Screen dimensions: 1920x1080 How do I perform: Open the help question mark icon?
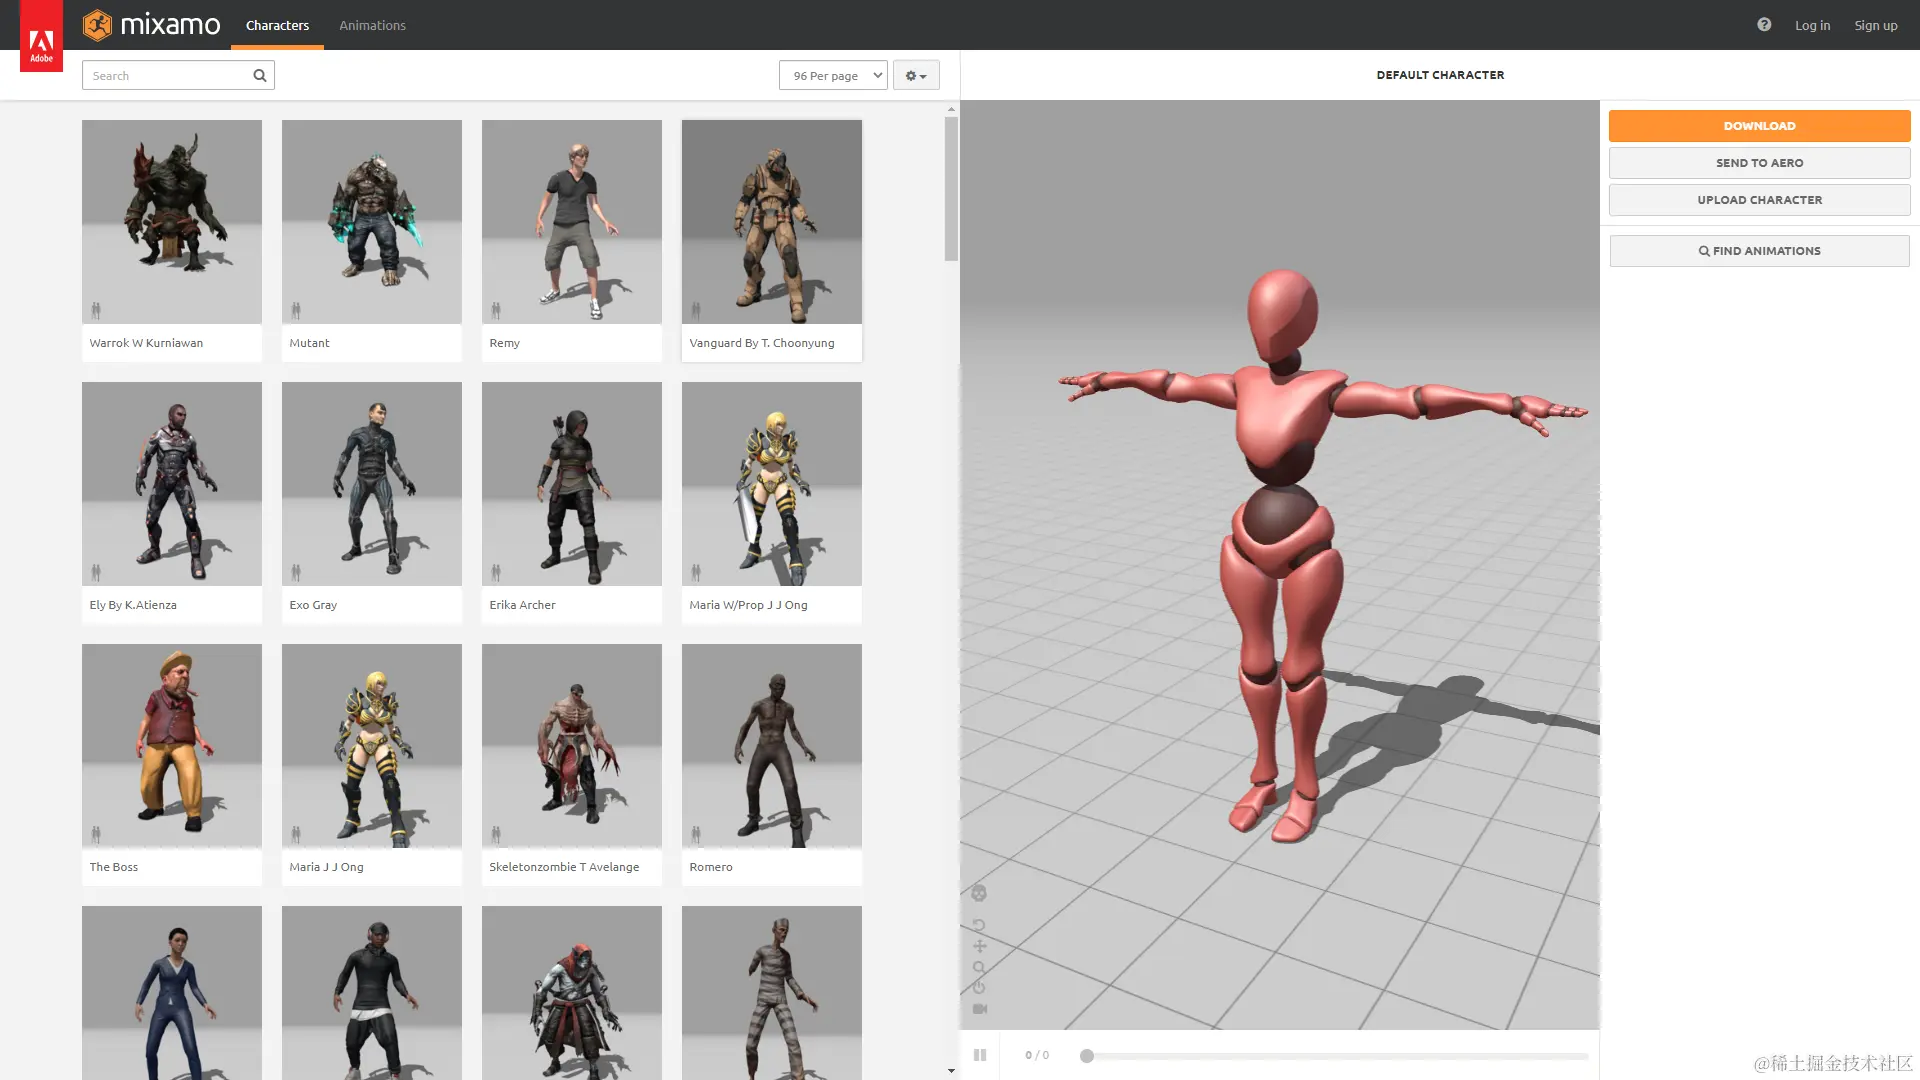pos(1764,25)
